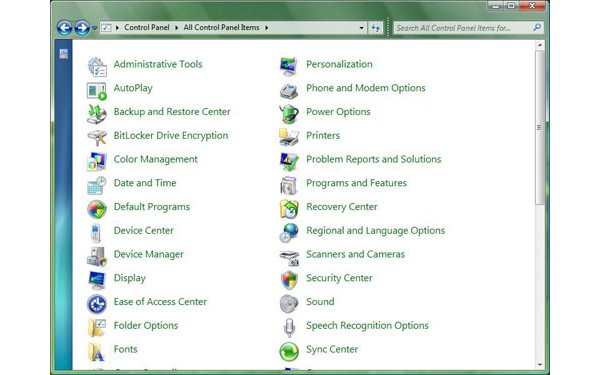
Task: Open the Speech Recognition Options link
Action: [367, 326]
